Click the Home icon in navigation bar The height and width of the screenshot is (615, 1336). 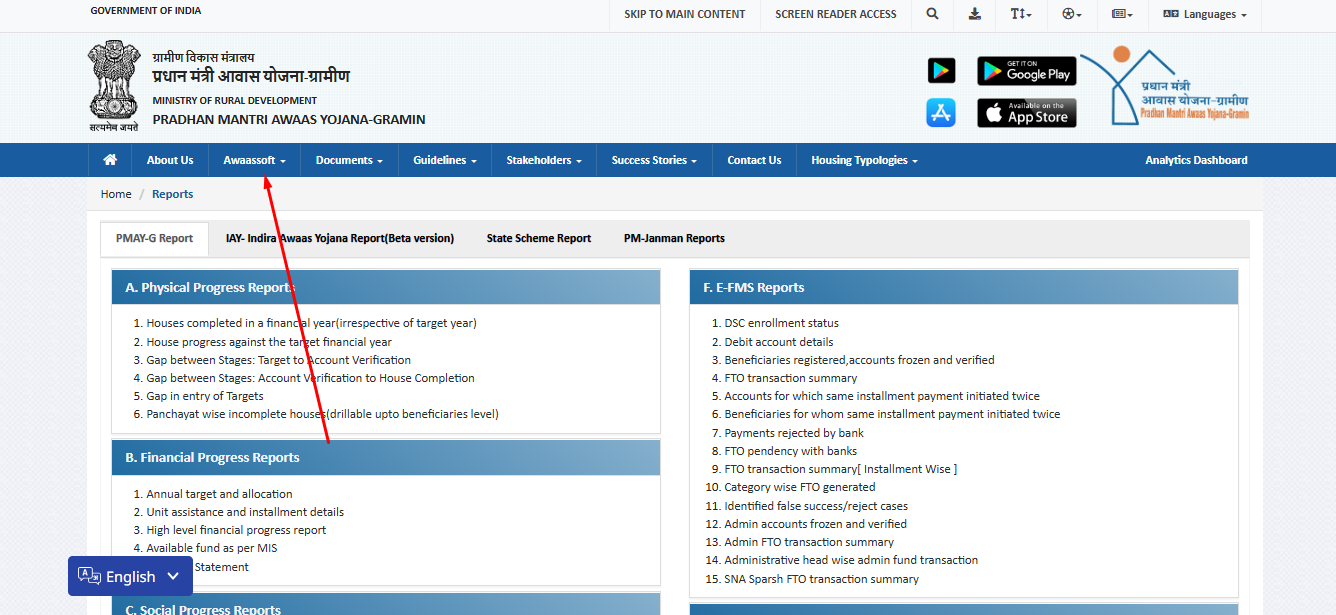pyautogui.click(x=110, y=160)
